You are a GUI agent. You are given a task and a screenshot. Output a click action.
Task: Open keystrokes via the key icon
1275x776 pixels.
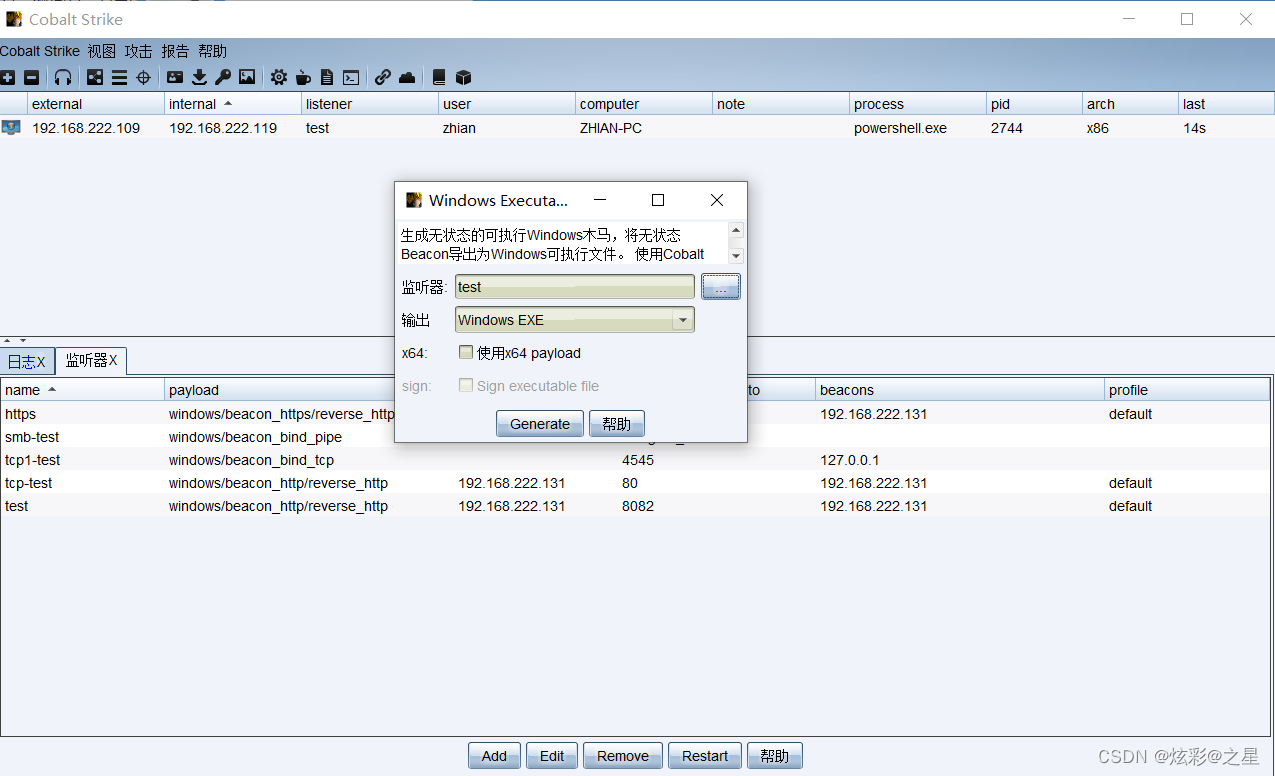pyautogui.click(x=223, y=77)
